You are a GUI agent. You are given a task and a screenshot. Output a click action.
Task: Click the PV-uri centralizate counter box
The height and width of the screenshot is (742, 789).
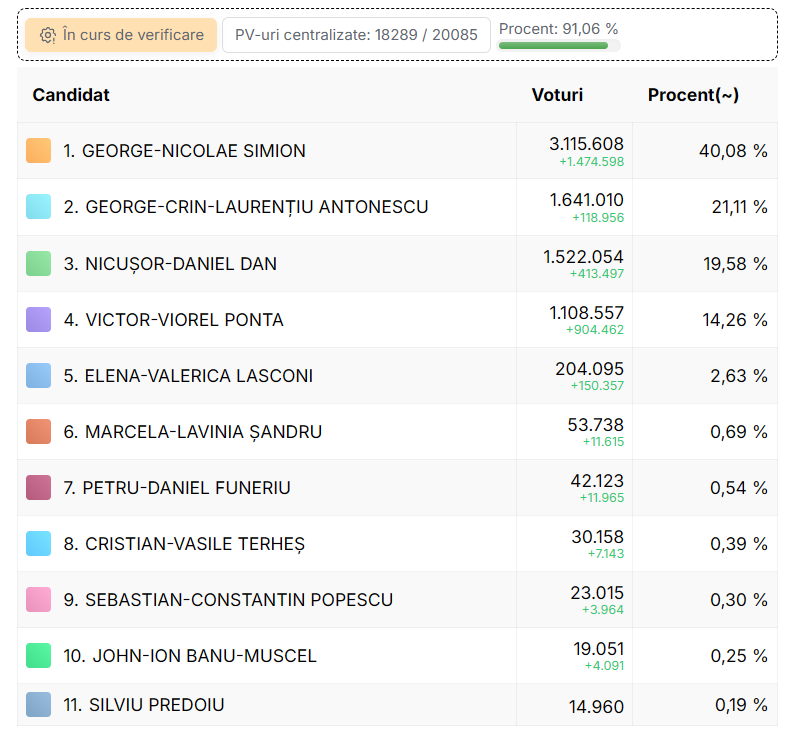(x=356, y=35)
